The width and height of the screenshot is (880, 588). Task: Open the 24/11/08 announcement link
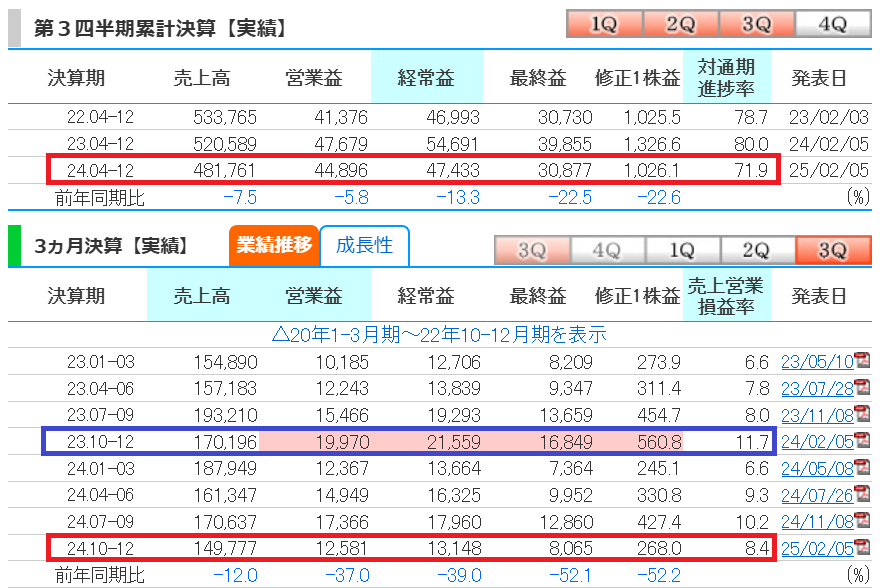817,522
